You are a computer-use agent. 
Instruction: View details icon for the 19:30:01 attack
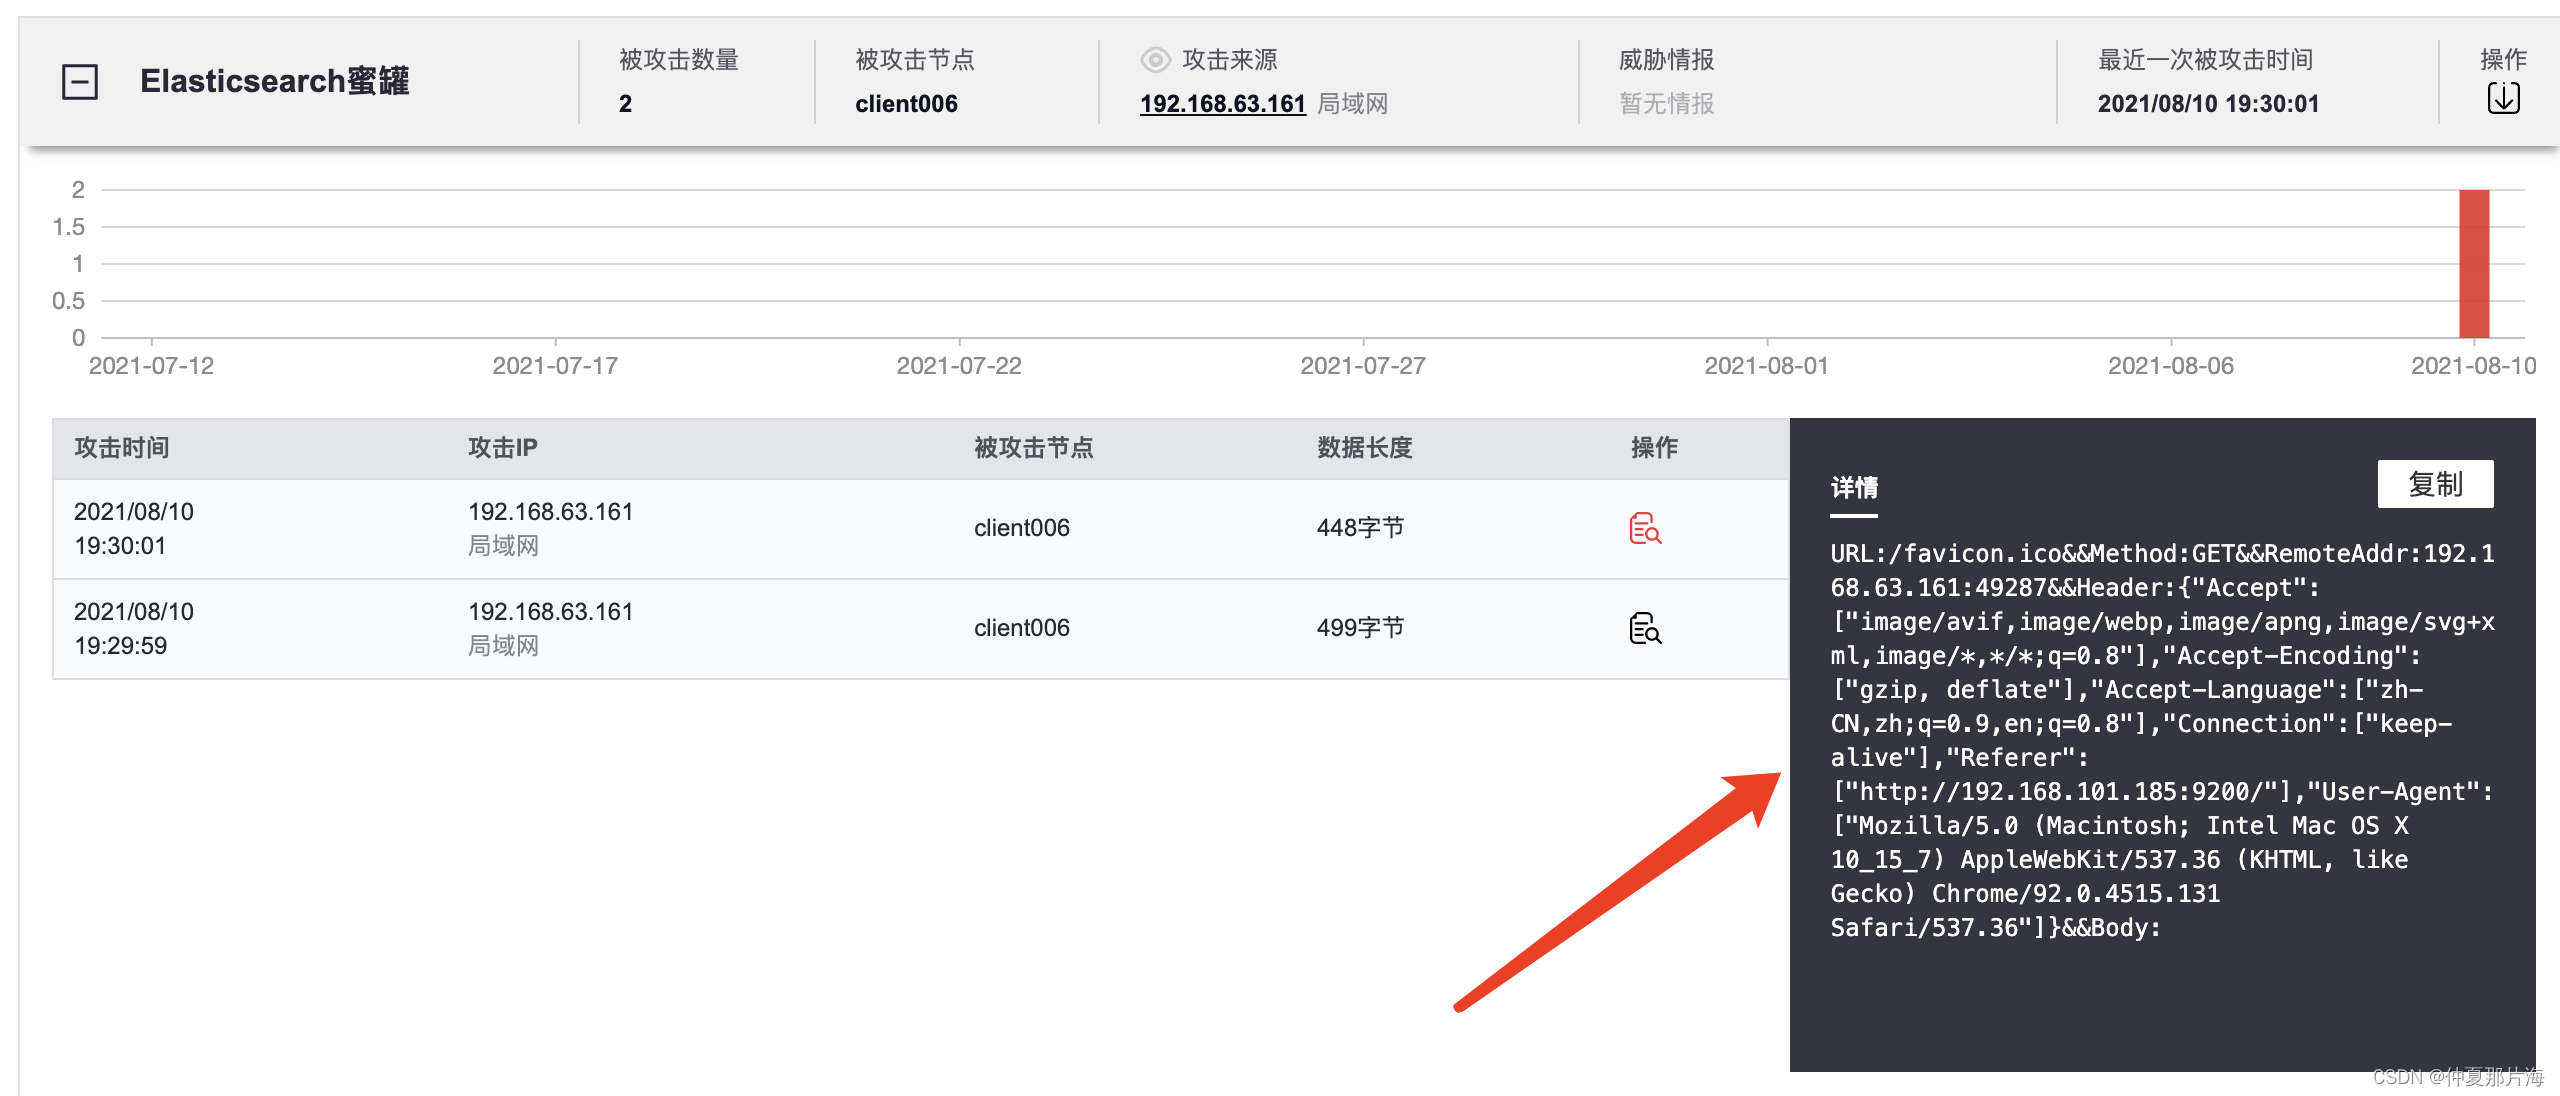[x=1645, y=528]
